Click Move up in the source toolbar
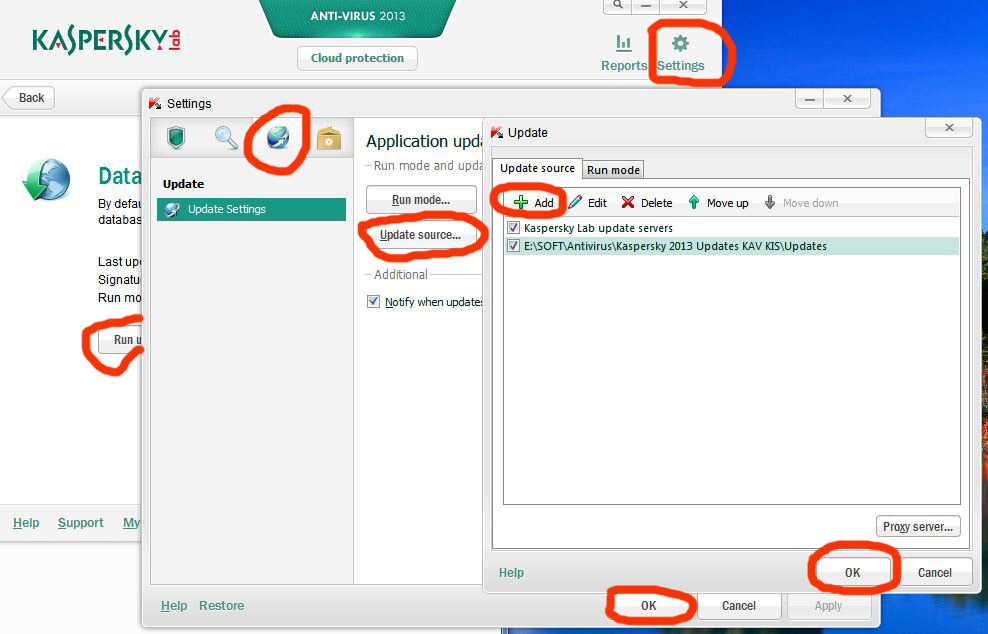This screenshot has width=988, height=634. point(718,202)
